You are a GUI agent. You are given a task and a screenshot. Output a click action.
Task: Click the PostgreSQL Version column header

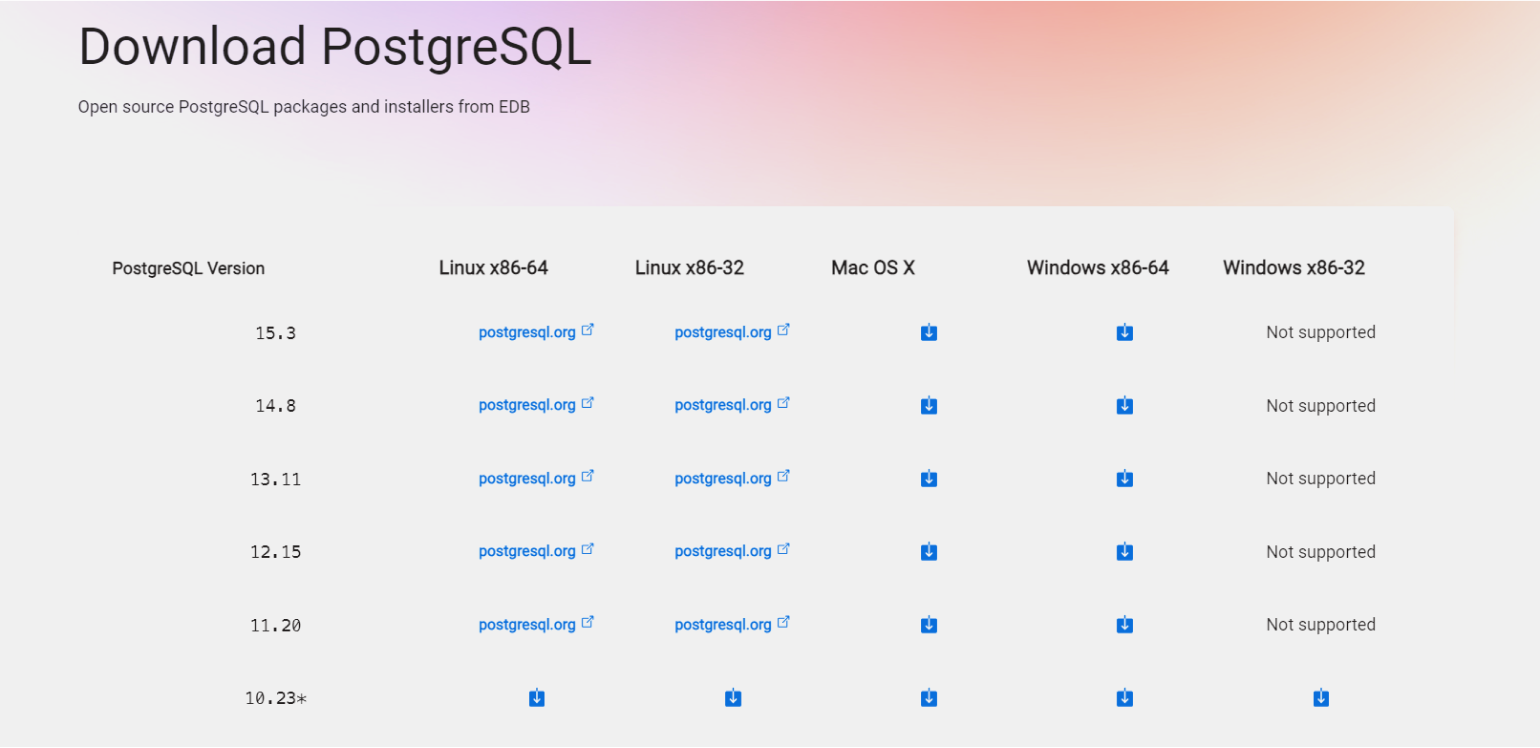(x=188, y=268)
